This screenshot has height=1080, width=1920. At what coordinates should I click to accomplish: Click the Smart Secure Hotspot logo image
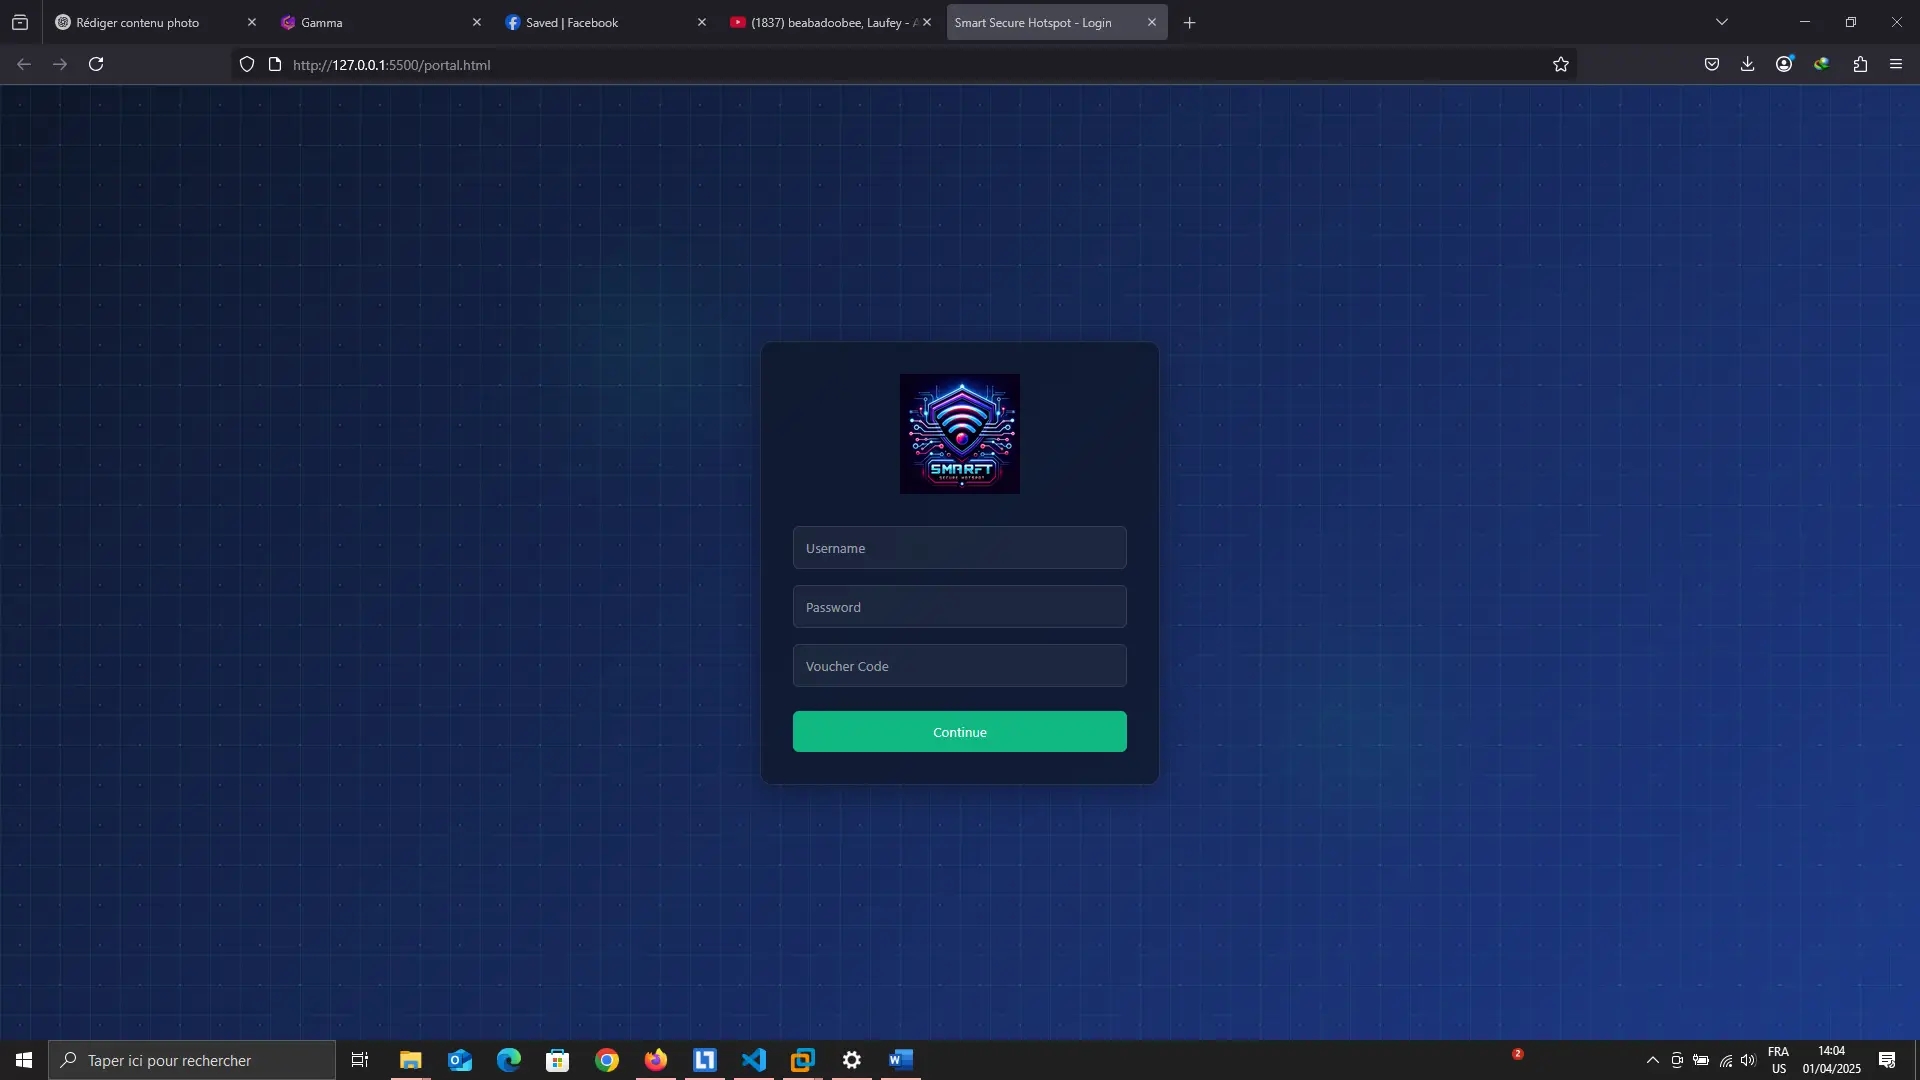coord(960,434)
